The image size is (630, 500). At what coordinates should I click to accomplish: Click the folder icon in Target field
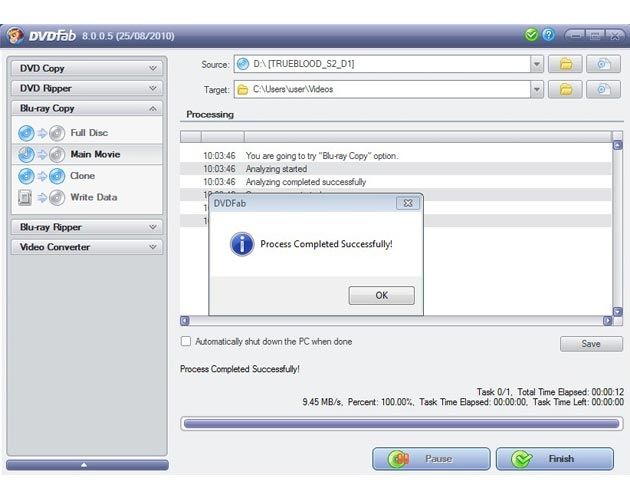[243, 90]
